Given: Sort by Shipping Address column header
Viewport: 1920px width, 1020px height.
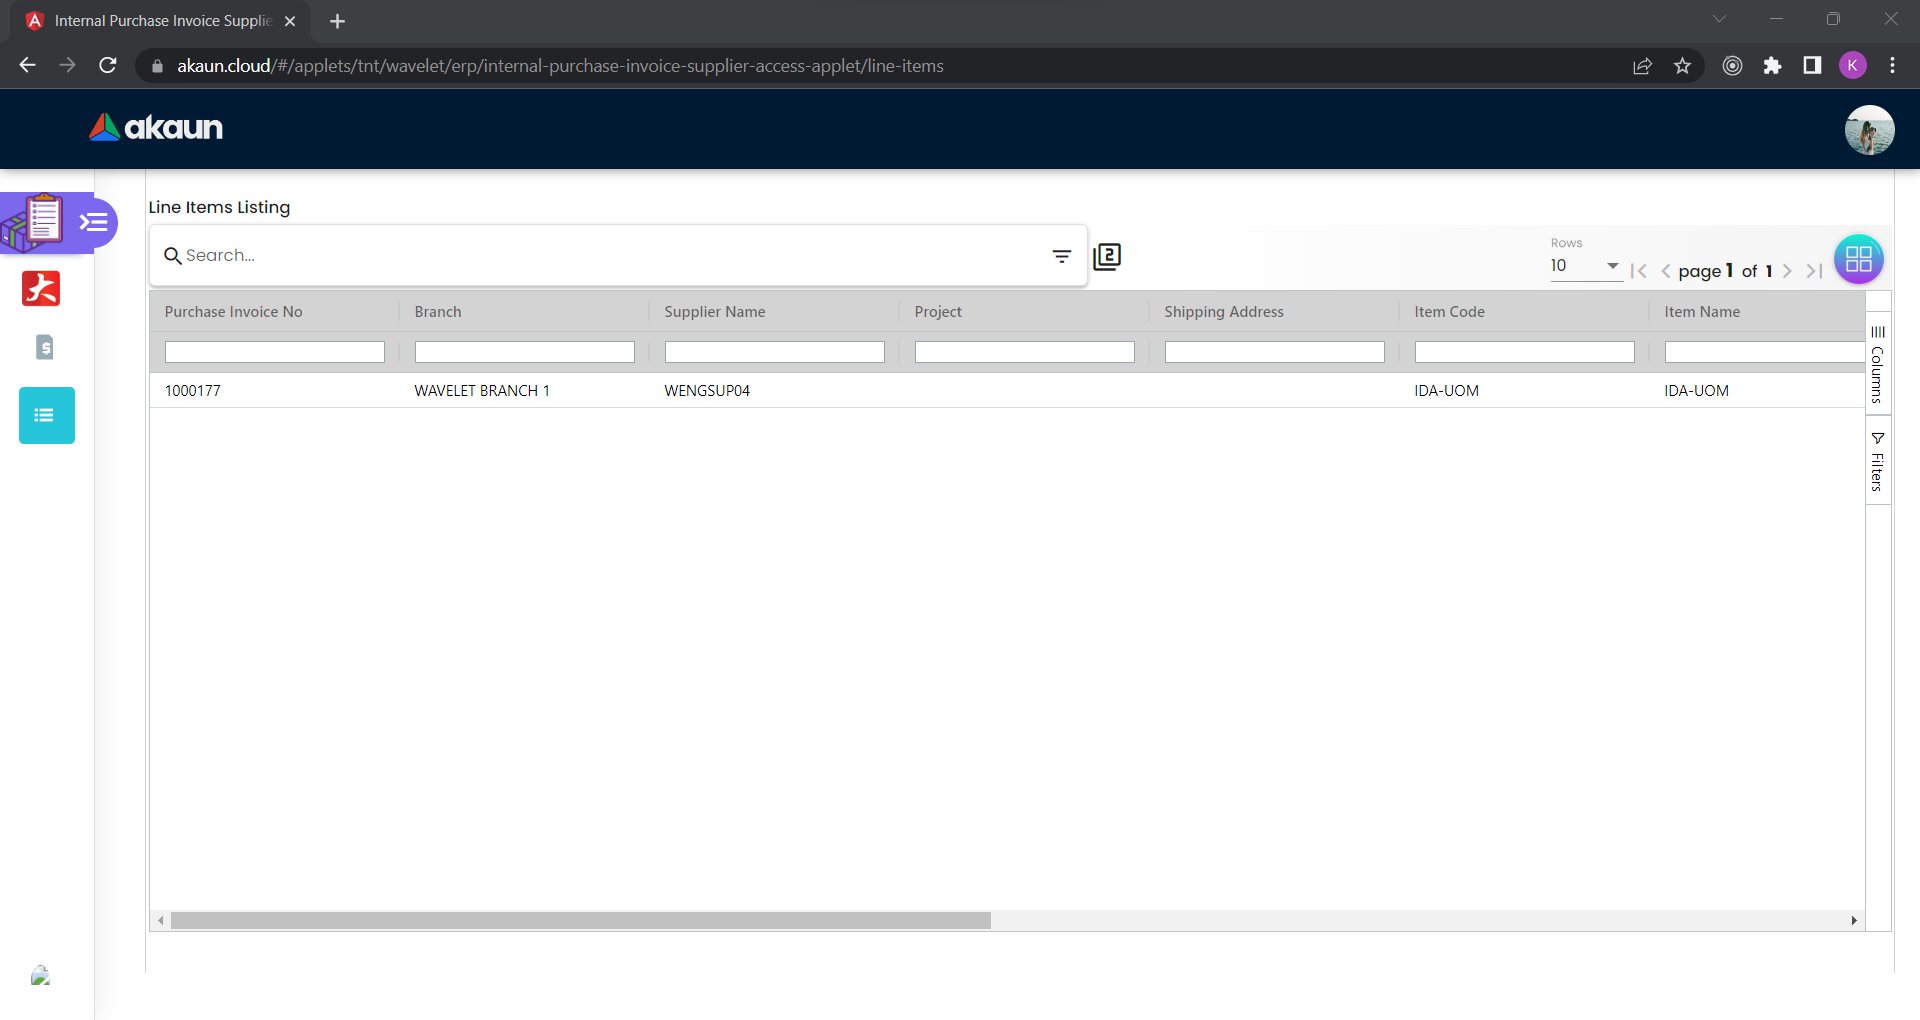Looking at the screenshot, I should coord(1224,312).
